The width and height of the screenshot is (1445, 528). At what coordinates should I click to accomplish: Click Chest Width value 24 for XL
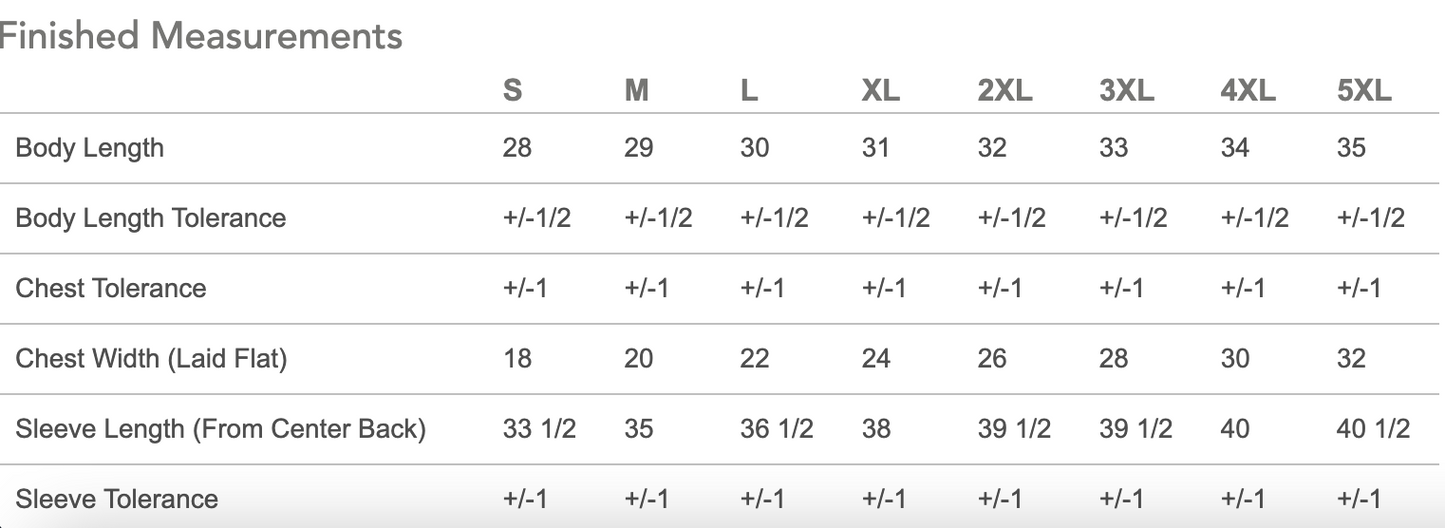(x=876, y=358)
